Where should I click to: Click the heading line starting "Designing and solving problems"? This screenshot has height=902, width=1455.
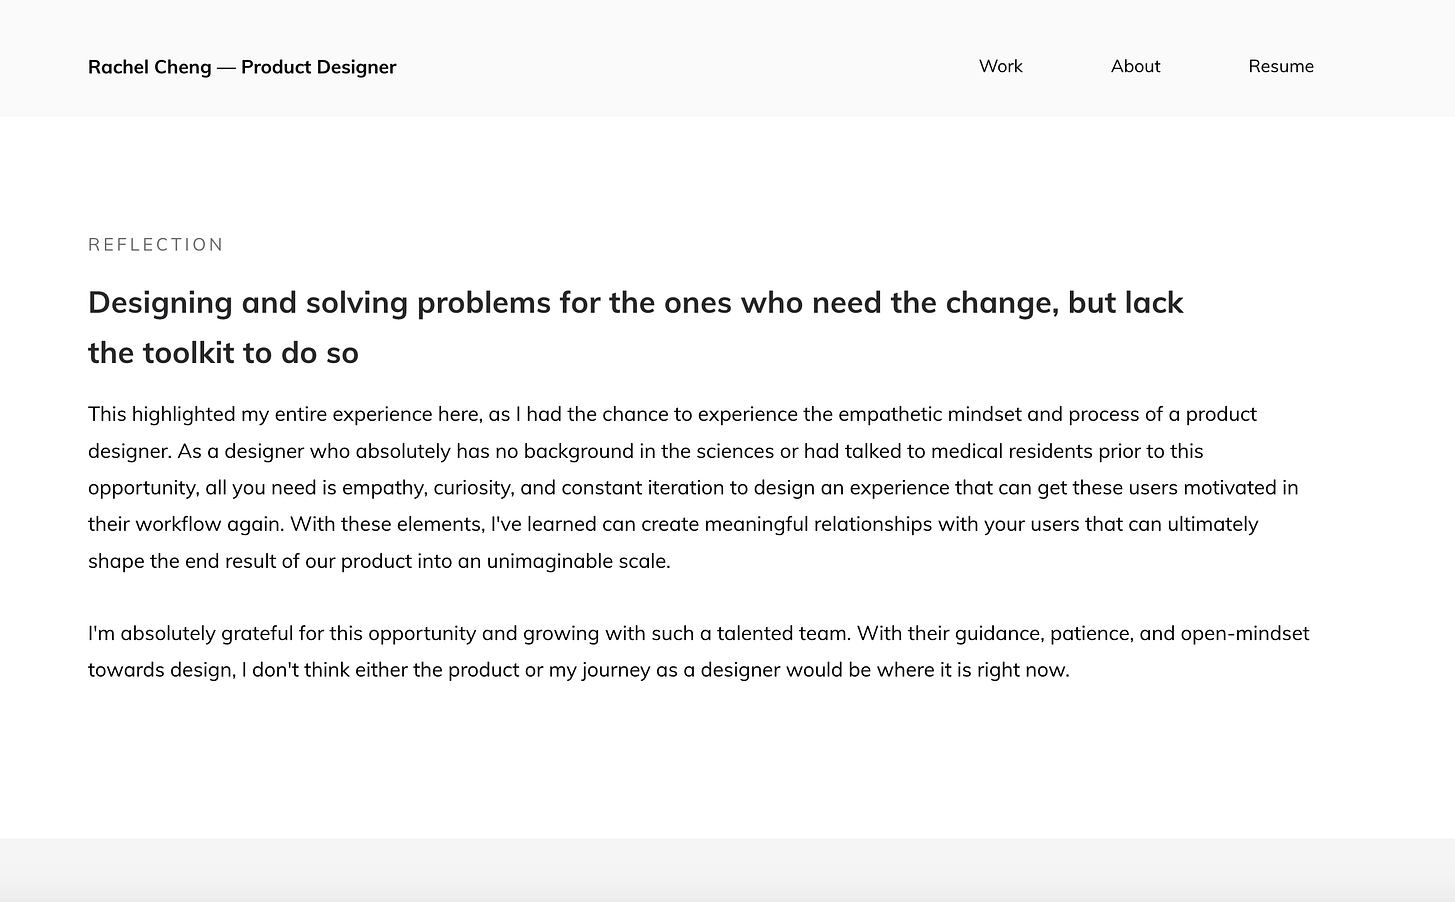(635, 303)
